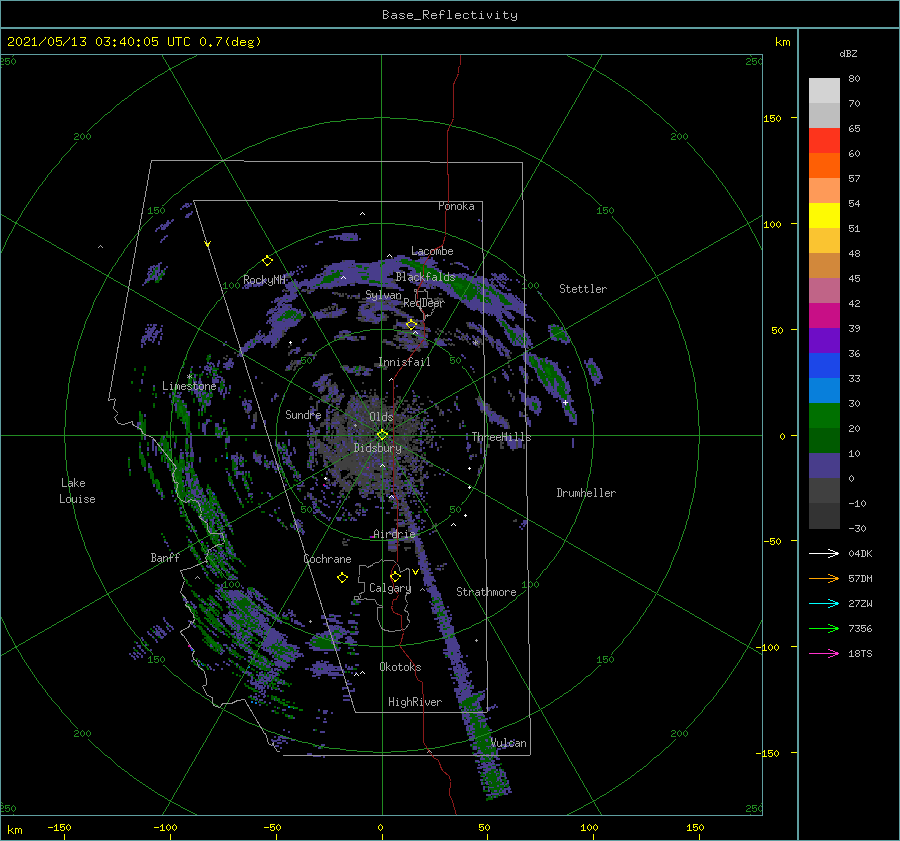Click the magenta 18TS arrow in legend
The width and height of the screenshot is (900, 841).
[824, 653]
